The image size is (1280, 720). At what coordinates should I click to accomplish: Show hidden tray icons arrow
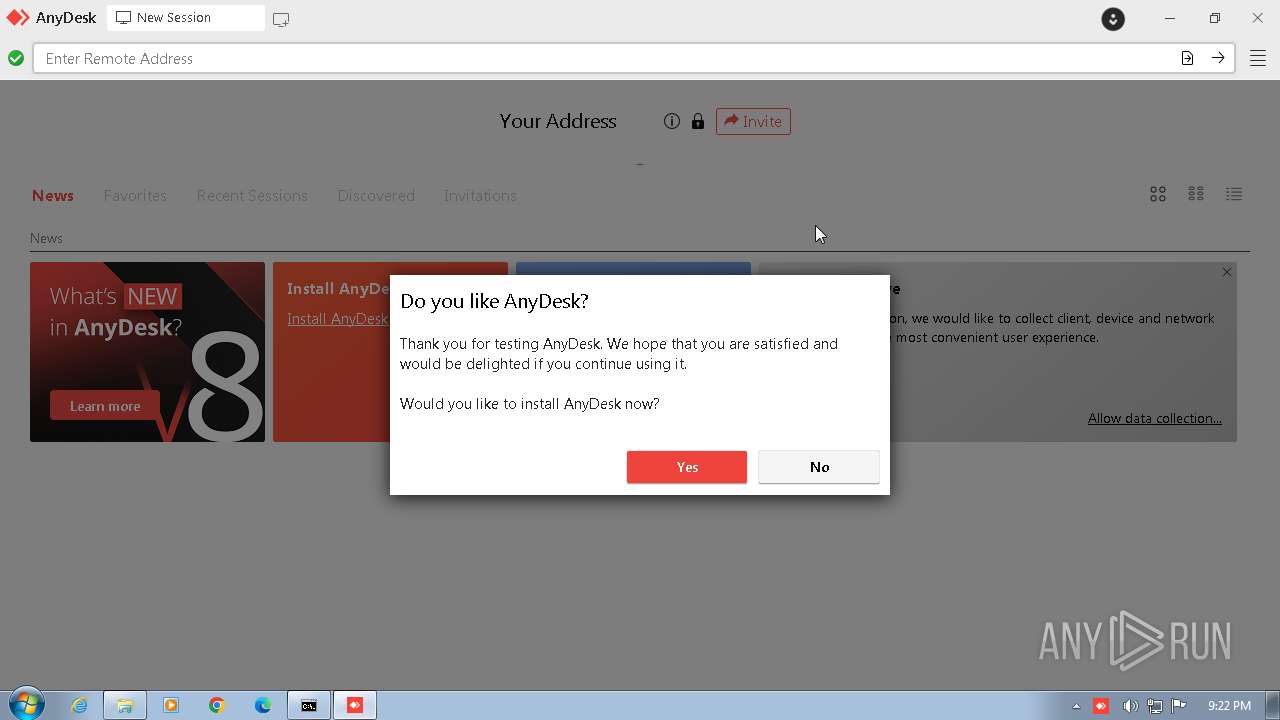click(x=1076, y=706)
